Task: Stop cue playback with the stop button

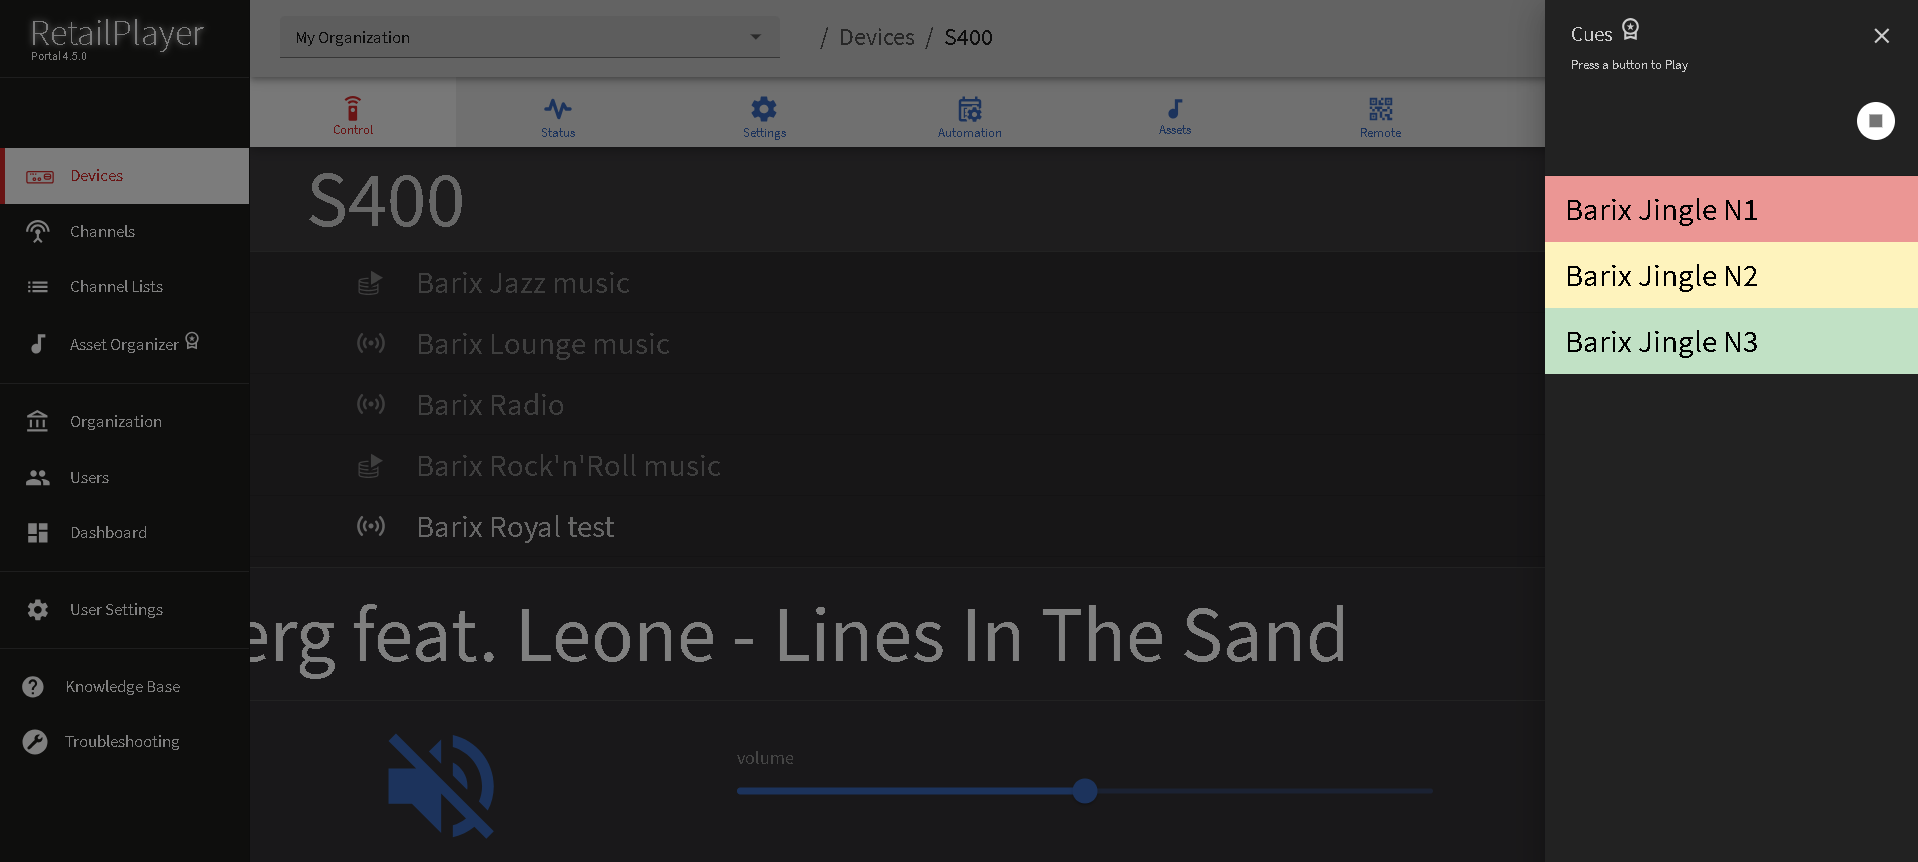Action: pyautogui.click(x=1875, y=121)
